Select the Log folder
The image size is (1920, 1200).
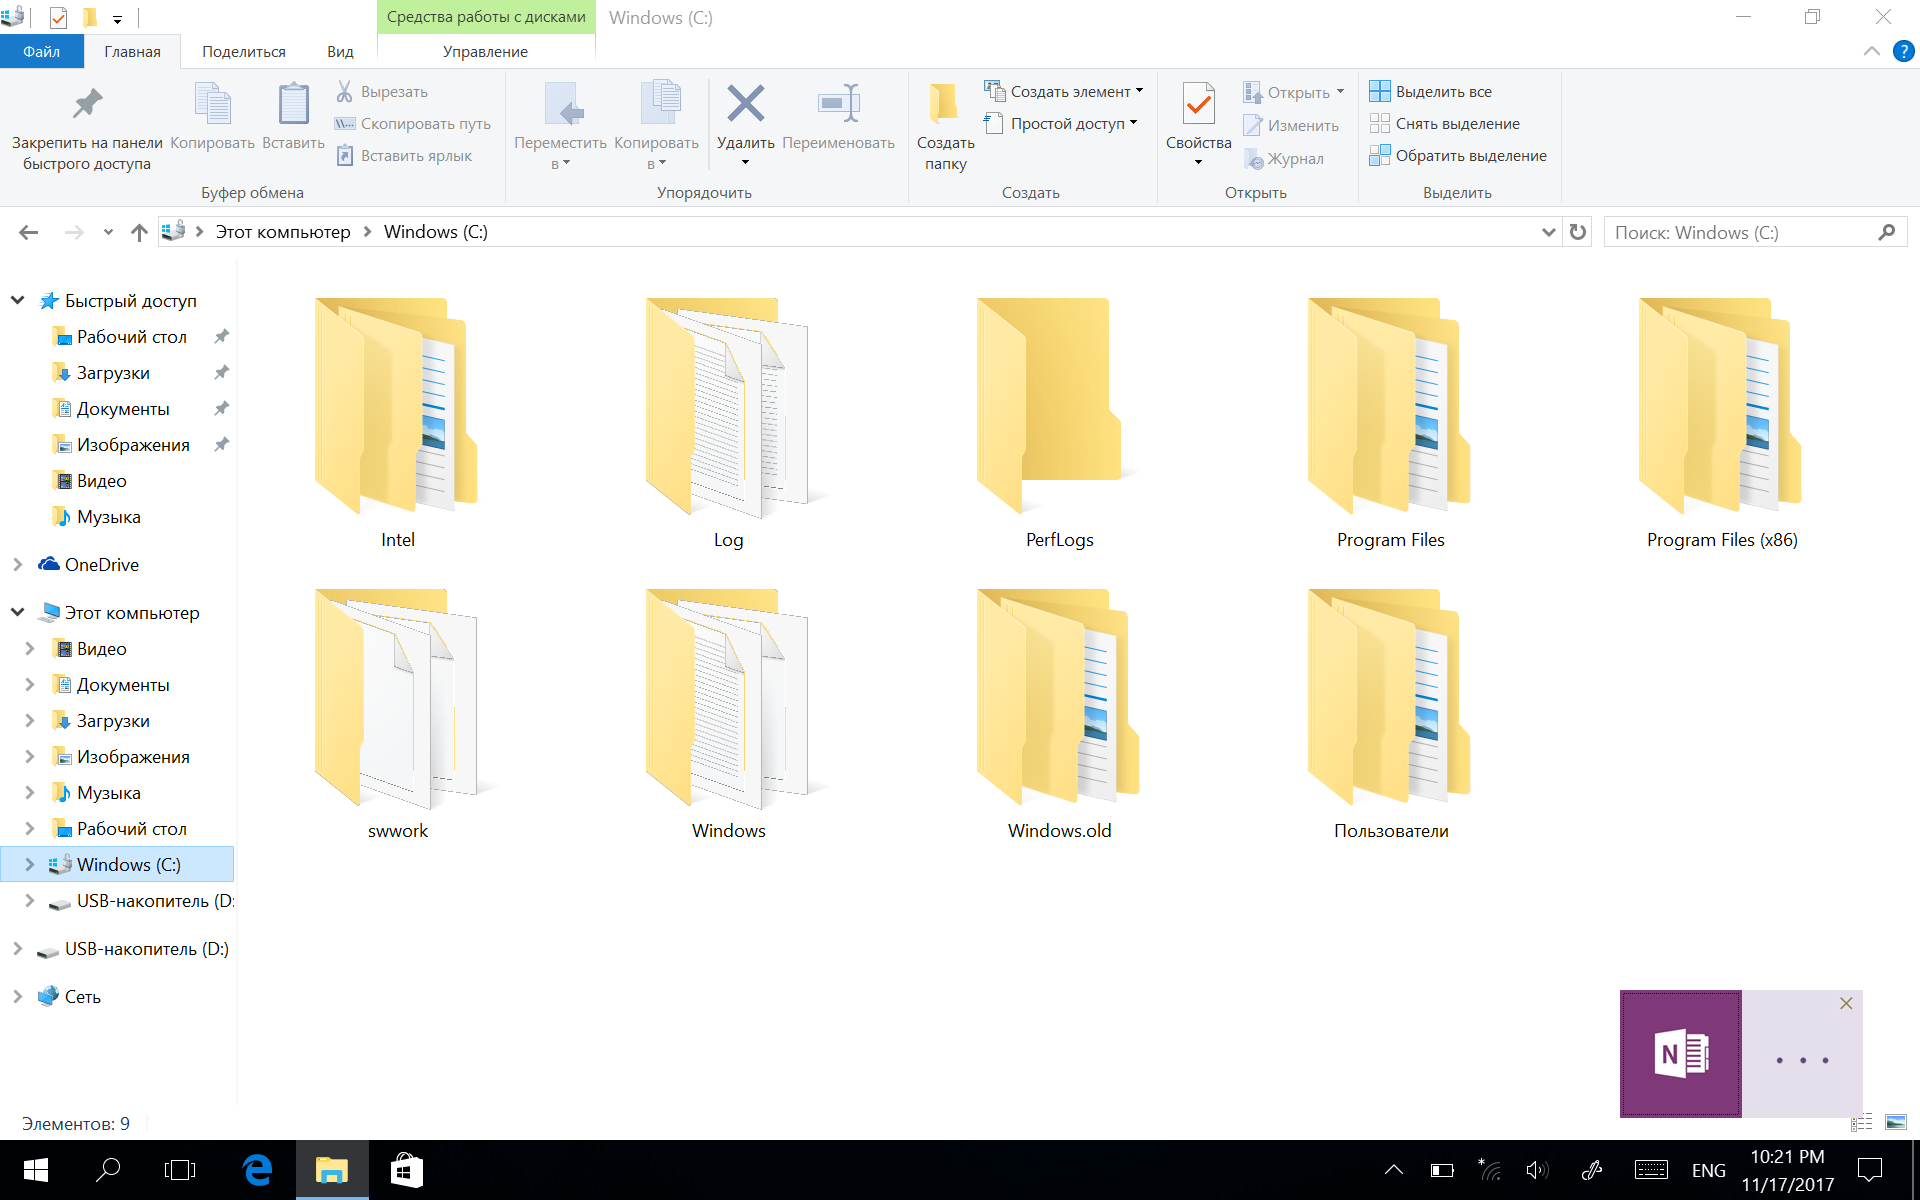(728, 423)
